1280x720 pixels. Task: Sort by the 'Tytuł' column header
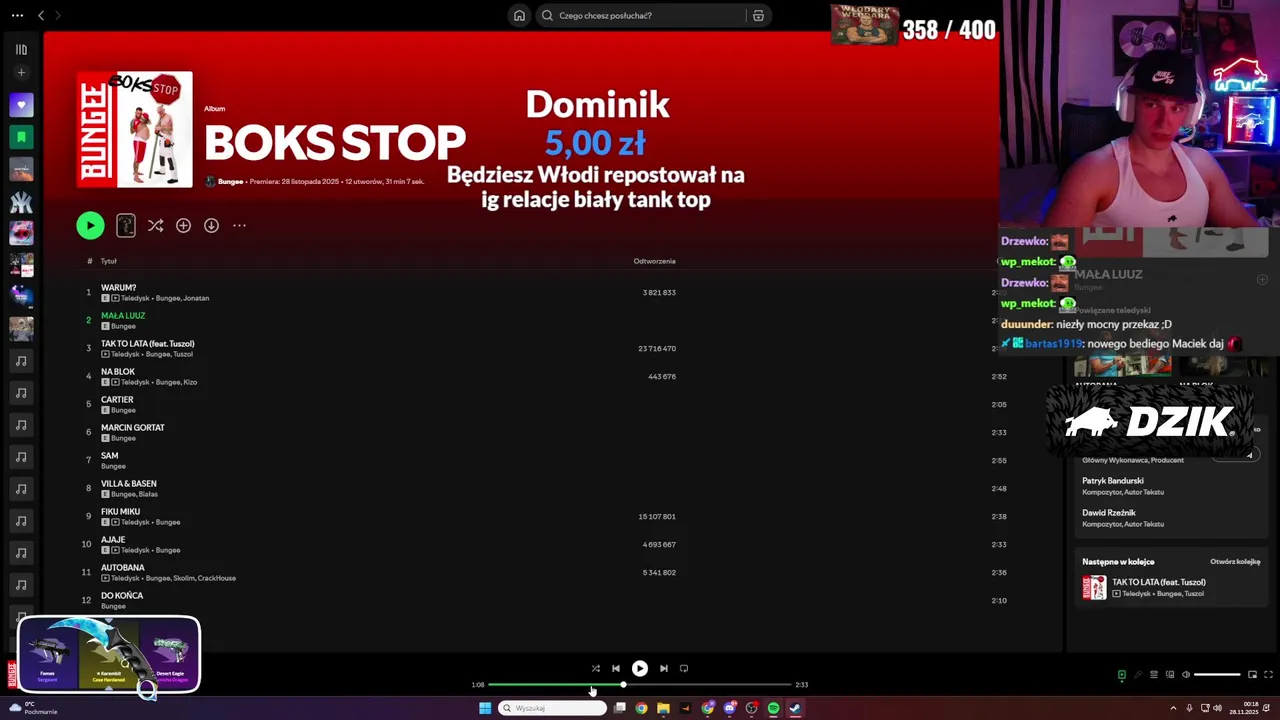(x=108, y=261)
